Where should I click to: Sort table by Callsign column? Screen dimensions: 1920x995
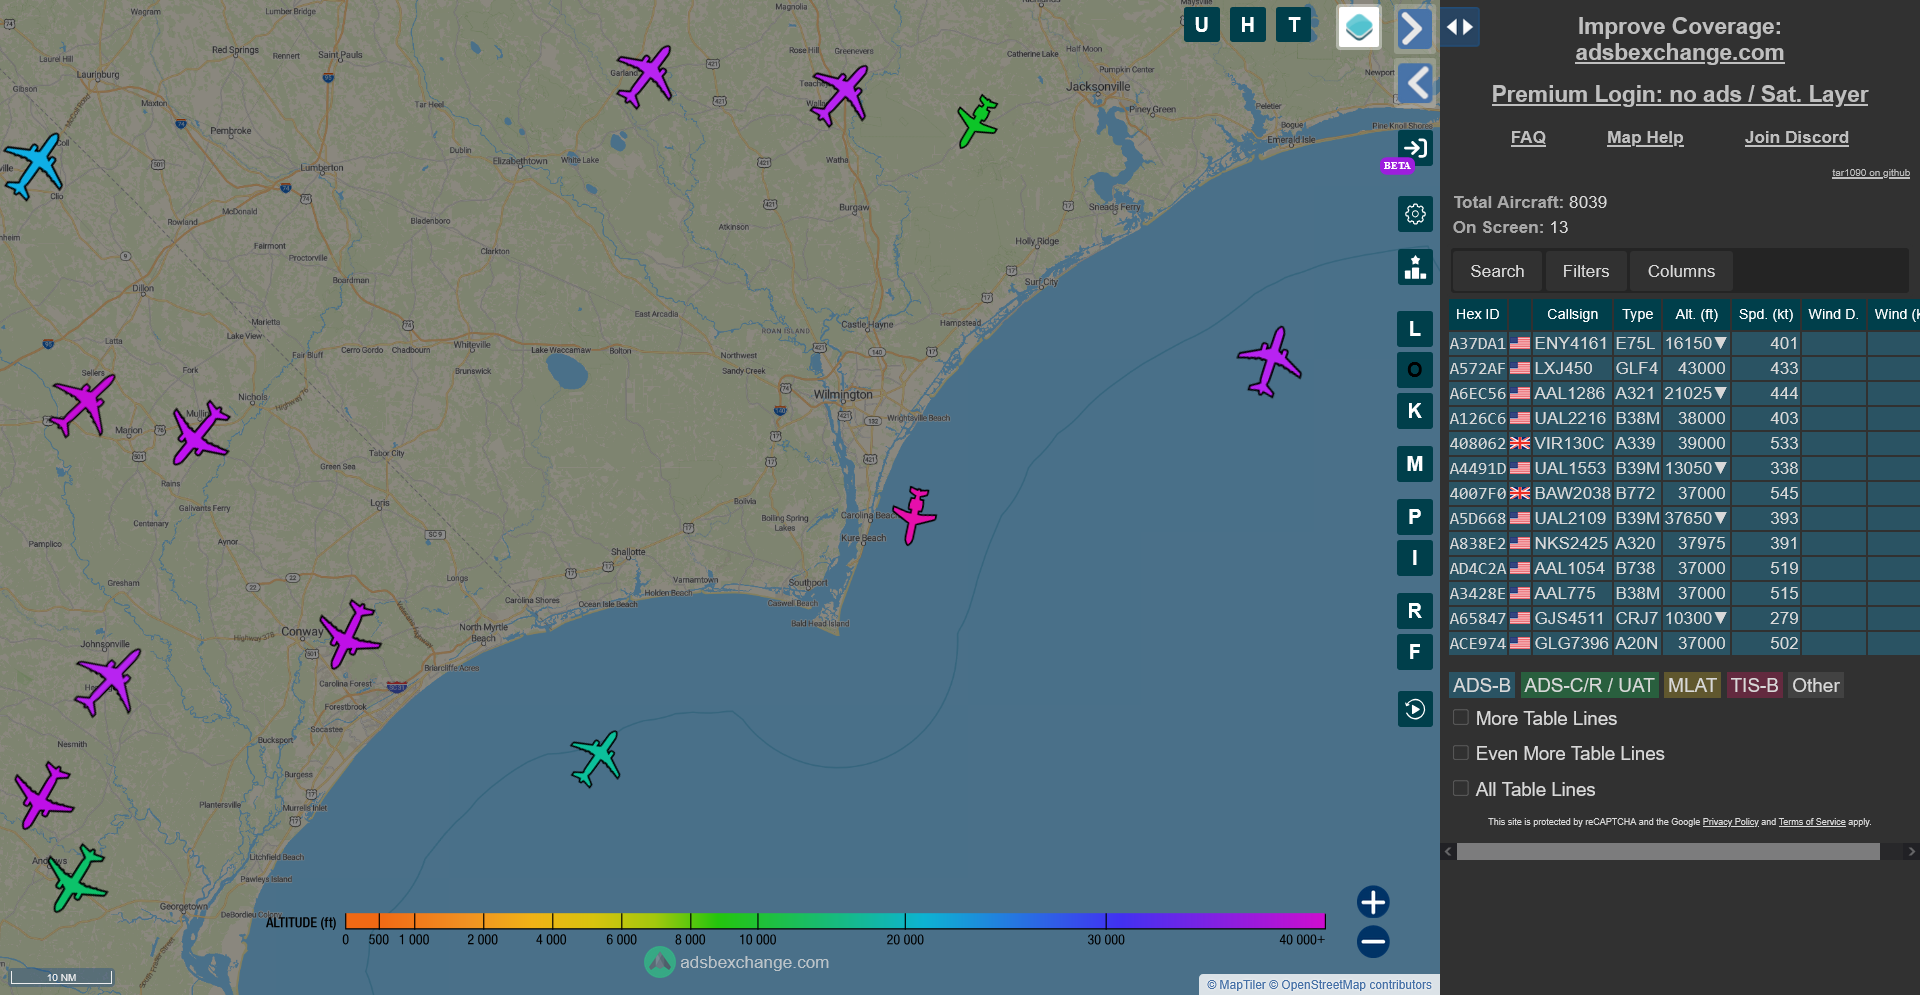pyautogui.click(x=1572, y=314)
